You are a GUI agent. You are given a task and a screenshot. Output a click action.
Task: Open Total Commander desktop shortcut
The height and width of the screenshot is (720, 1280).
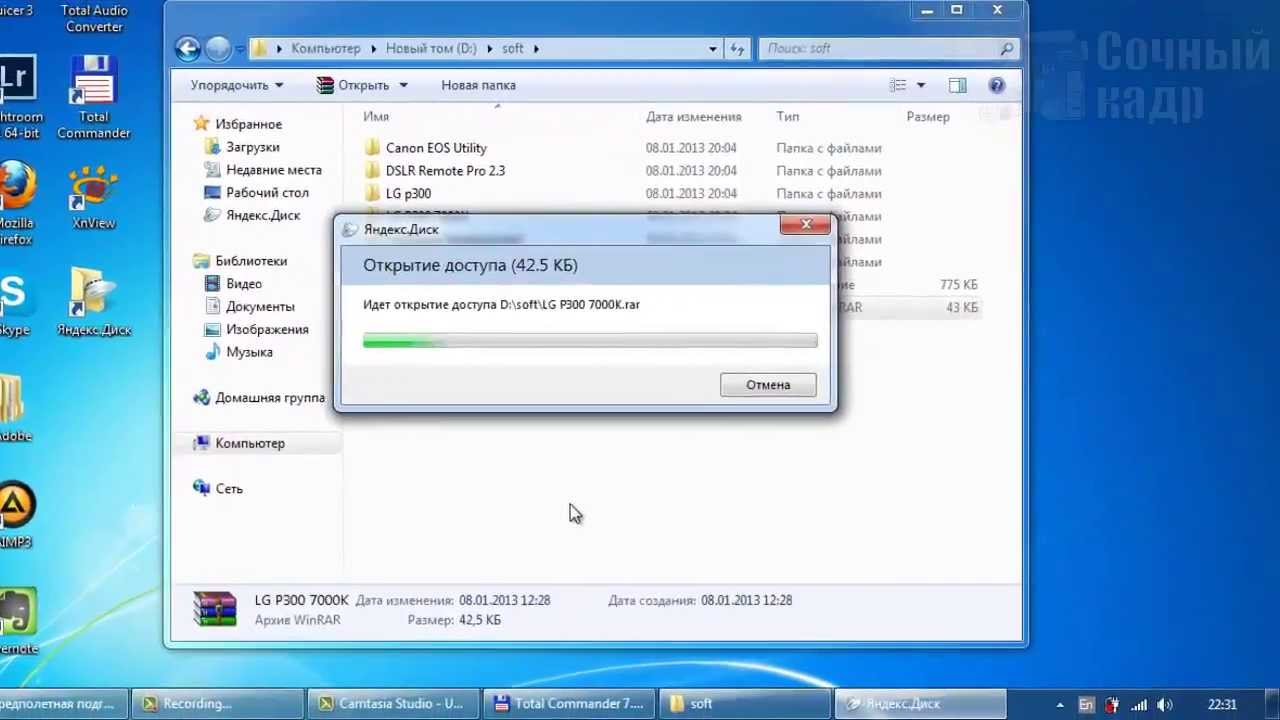click(93, 97)
